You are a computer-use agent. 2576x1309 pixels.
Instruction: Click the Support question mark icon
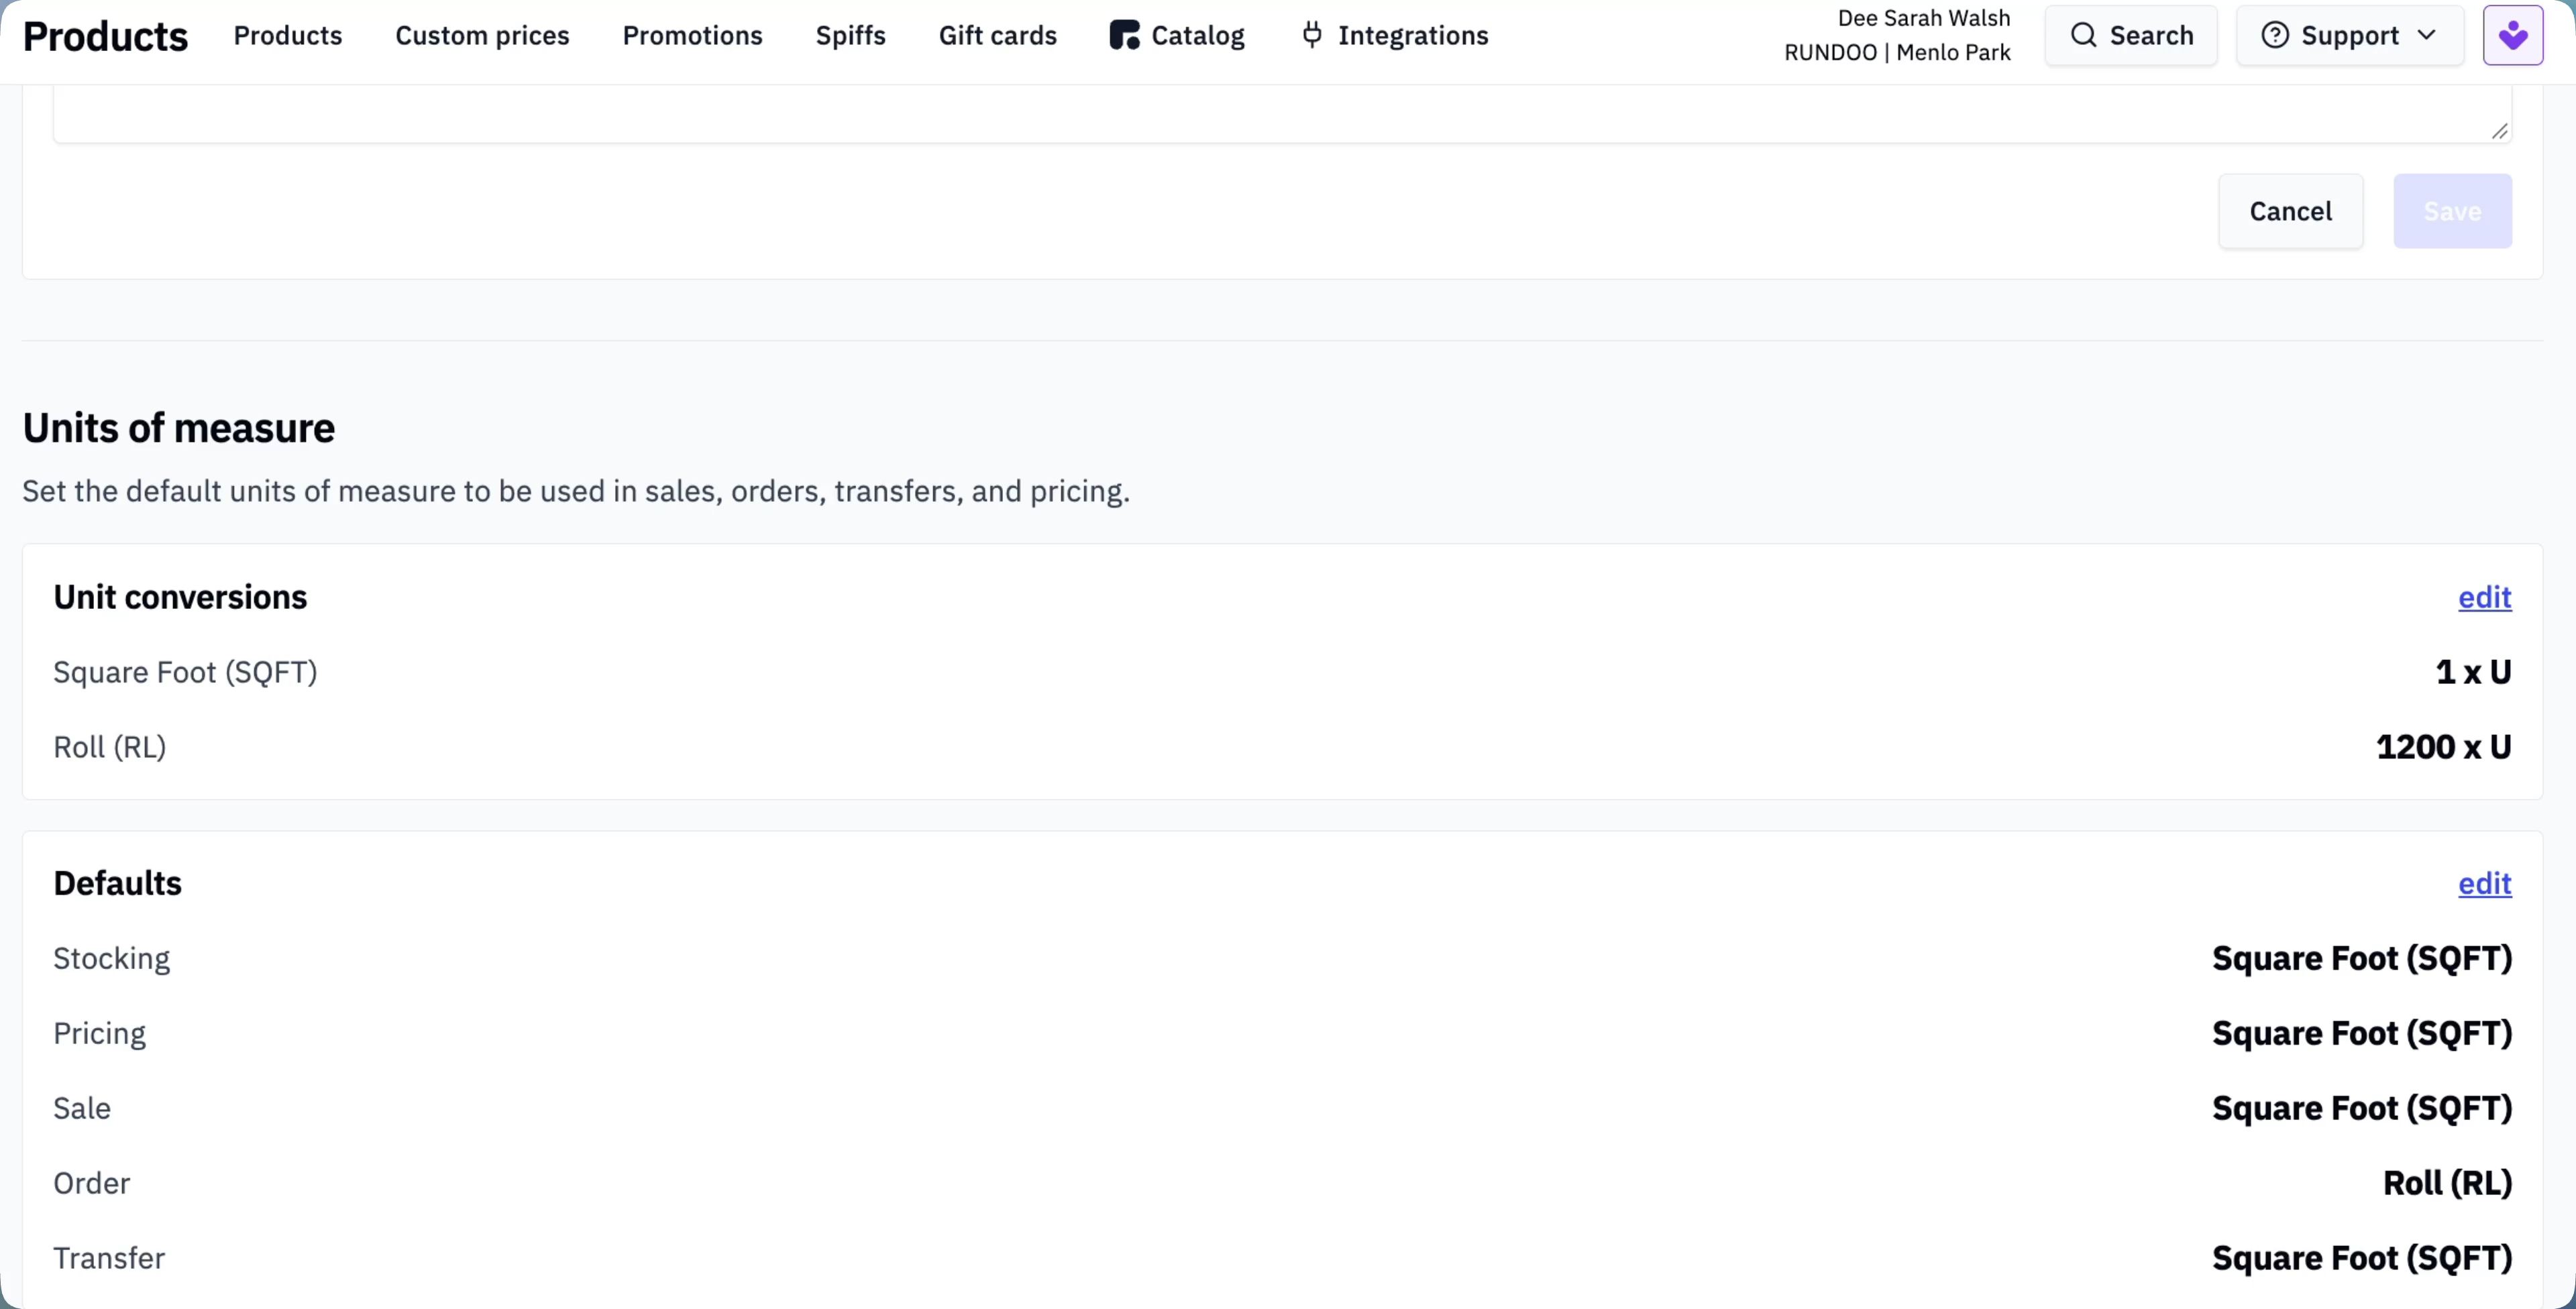click(x=2275, y=35)
